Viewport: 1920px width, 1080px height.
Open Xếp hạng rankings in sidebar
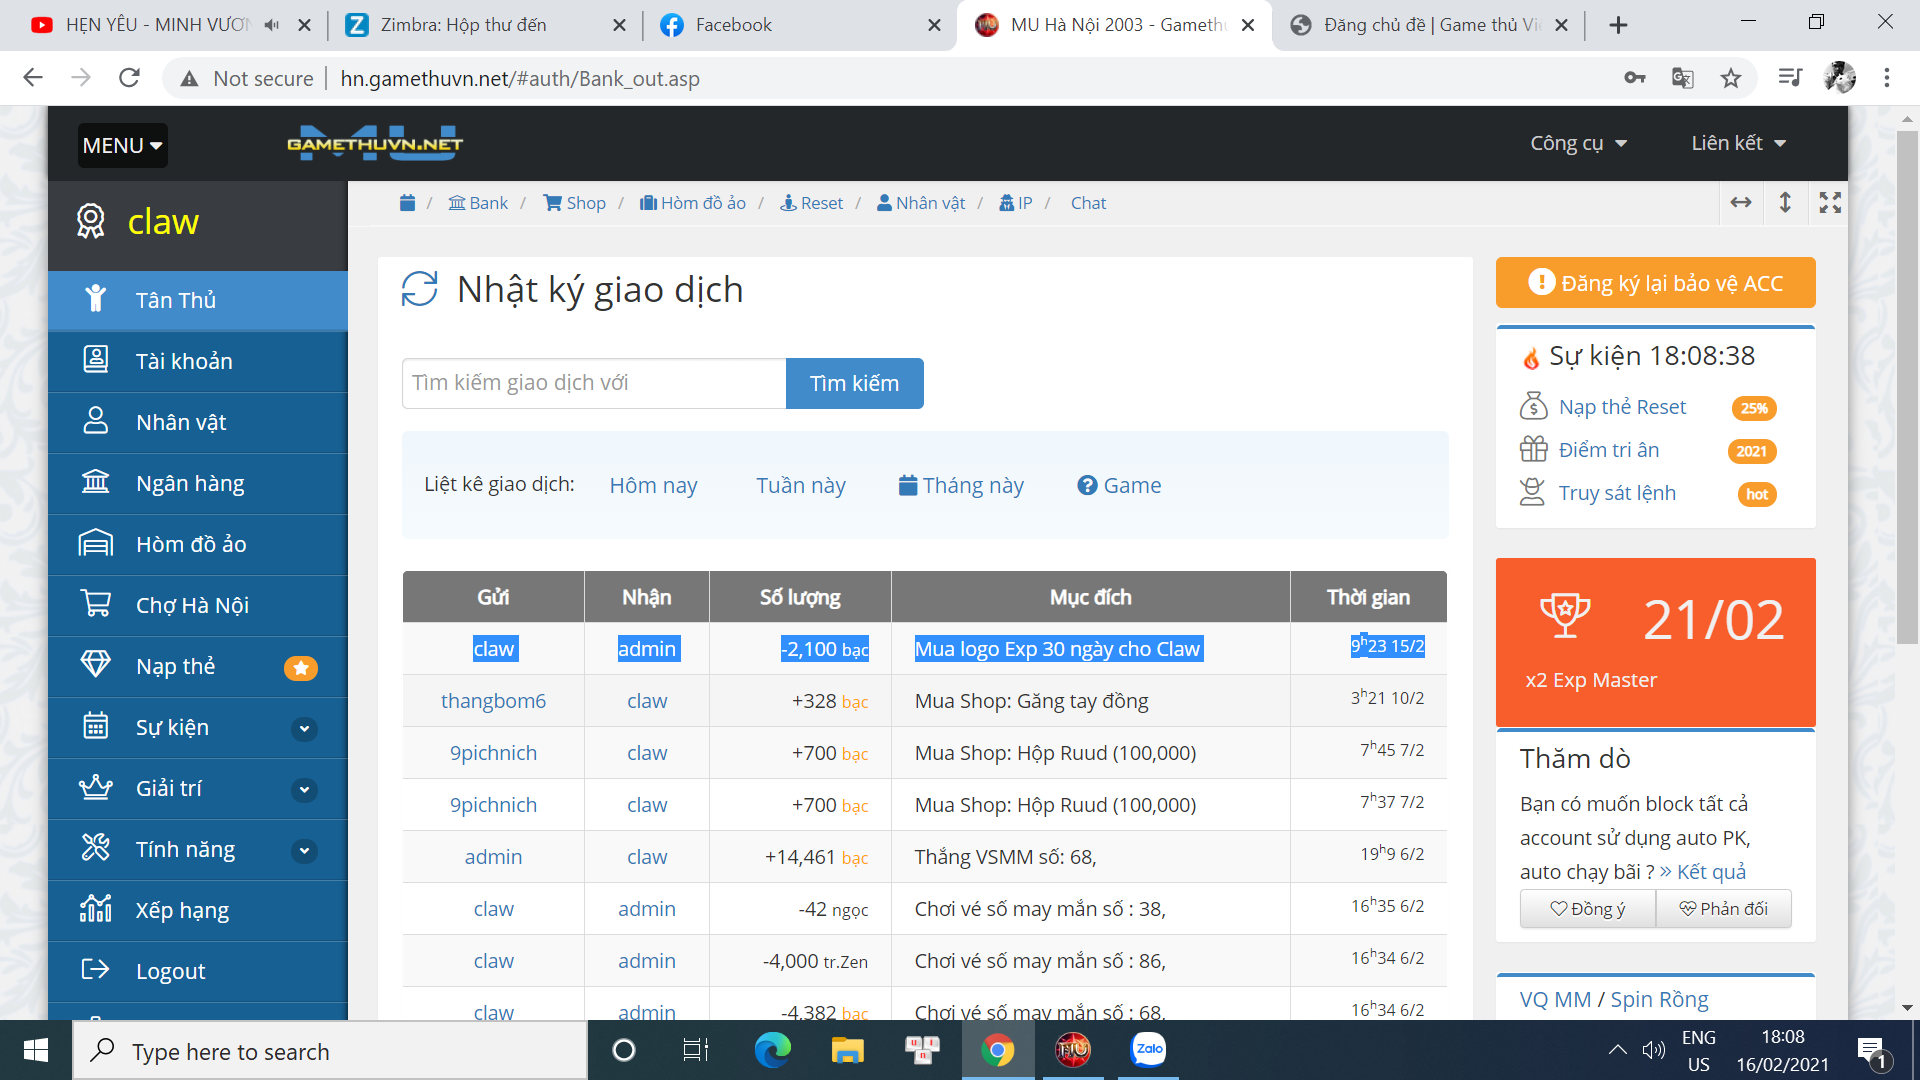pyautogui.click(x=182, y=910)
